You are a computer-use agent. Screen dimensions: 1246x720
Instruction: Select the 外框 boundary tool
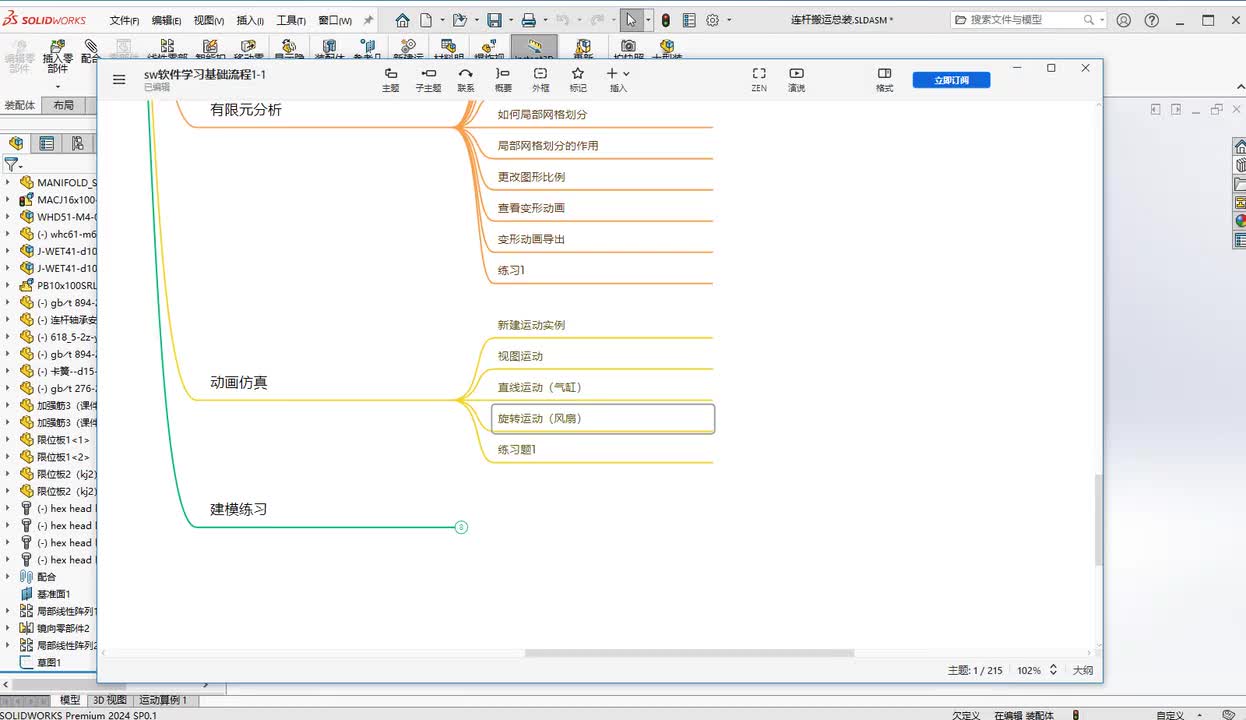(540, 79)
